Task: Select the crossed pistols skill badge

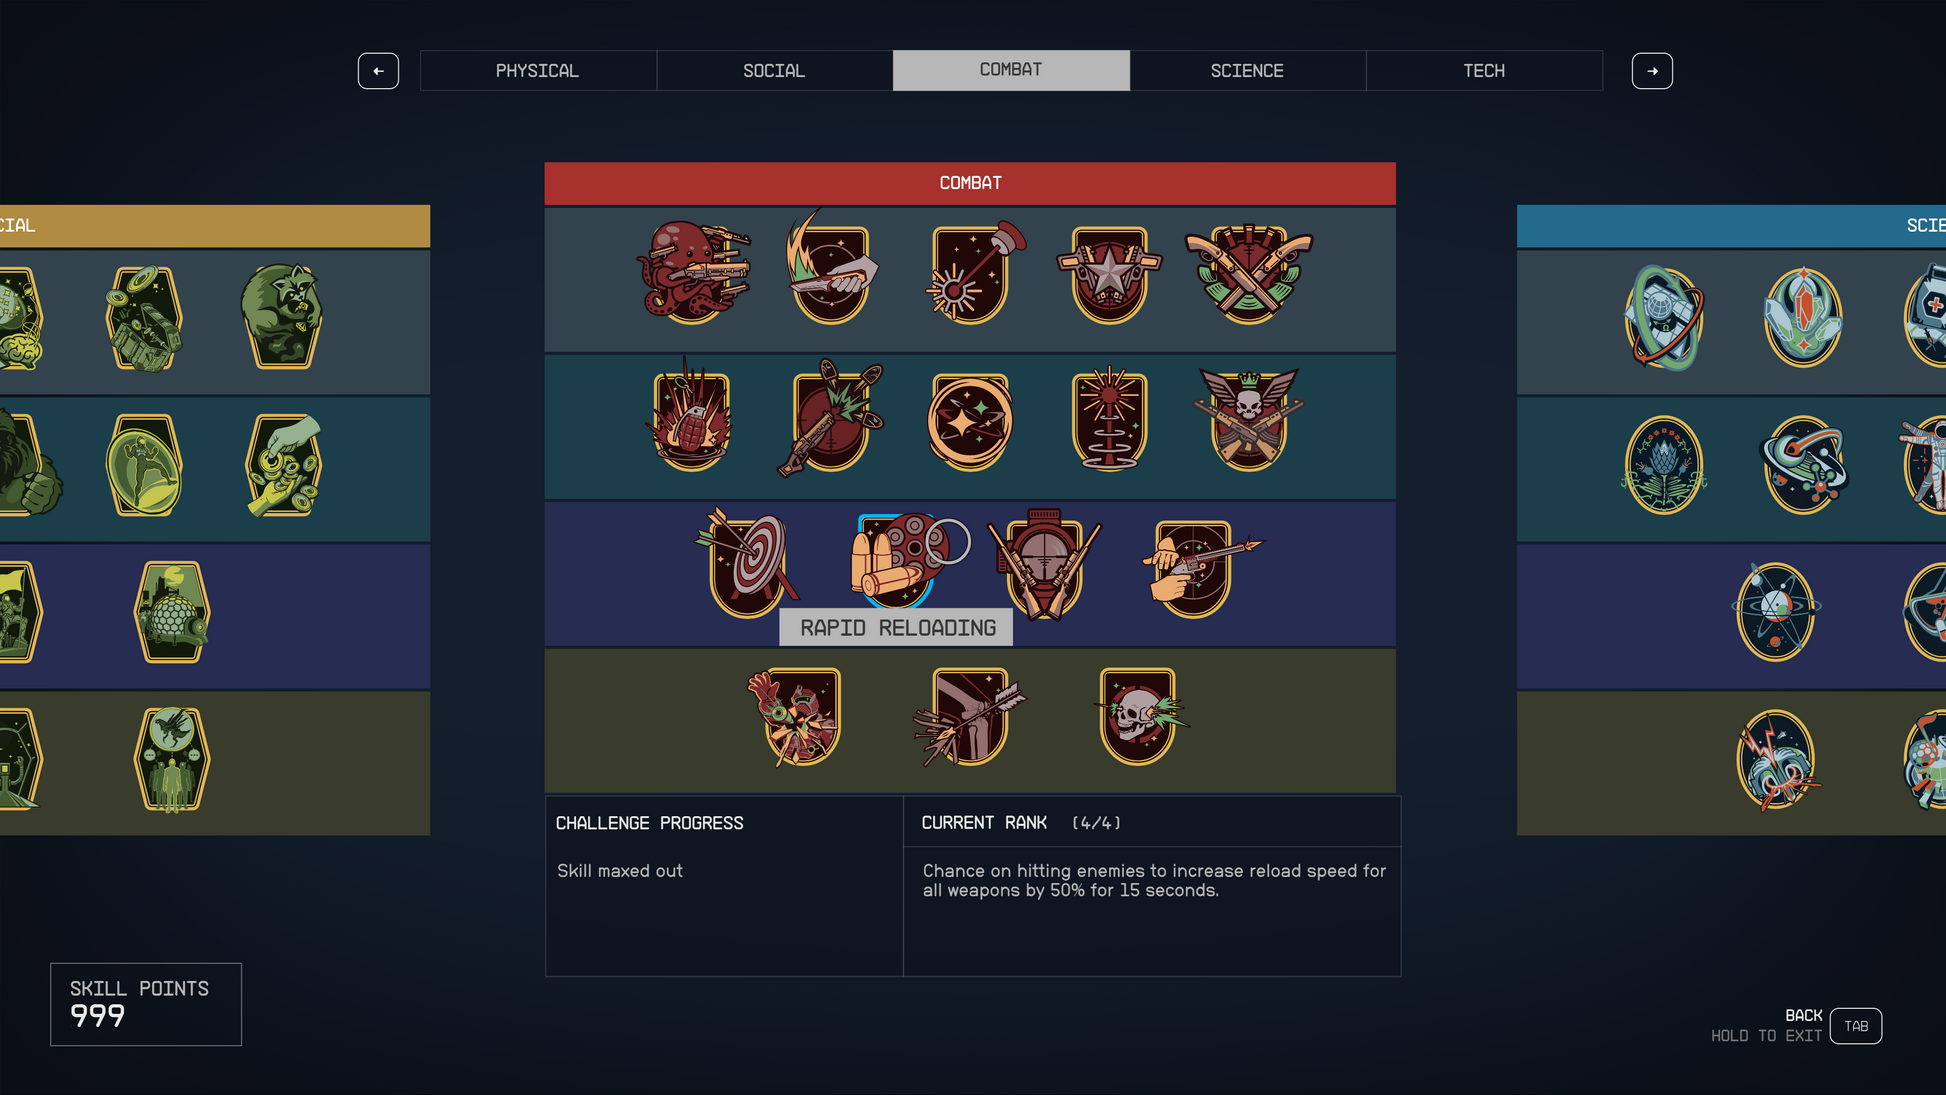Action: point(1249,273)
